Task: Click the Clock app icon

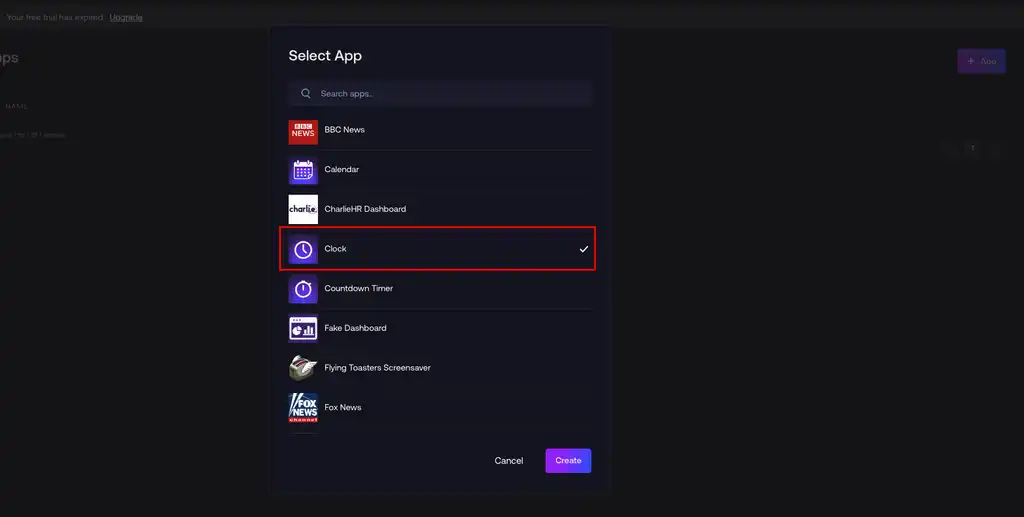Action: pyautogui.click(x=303, y=249)
